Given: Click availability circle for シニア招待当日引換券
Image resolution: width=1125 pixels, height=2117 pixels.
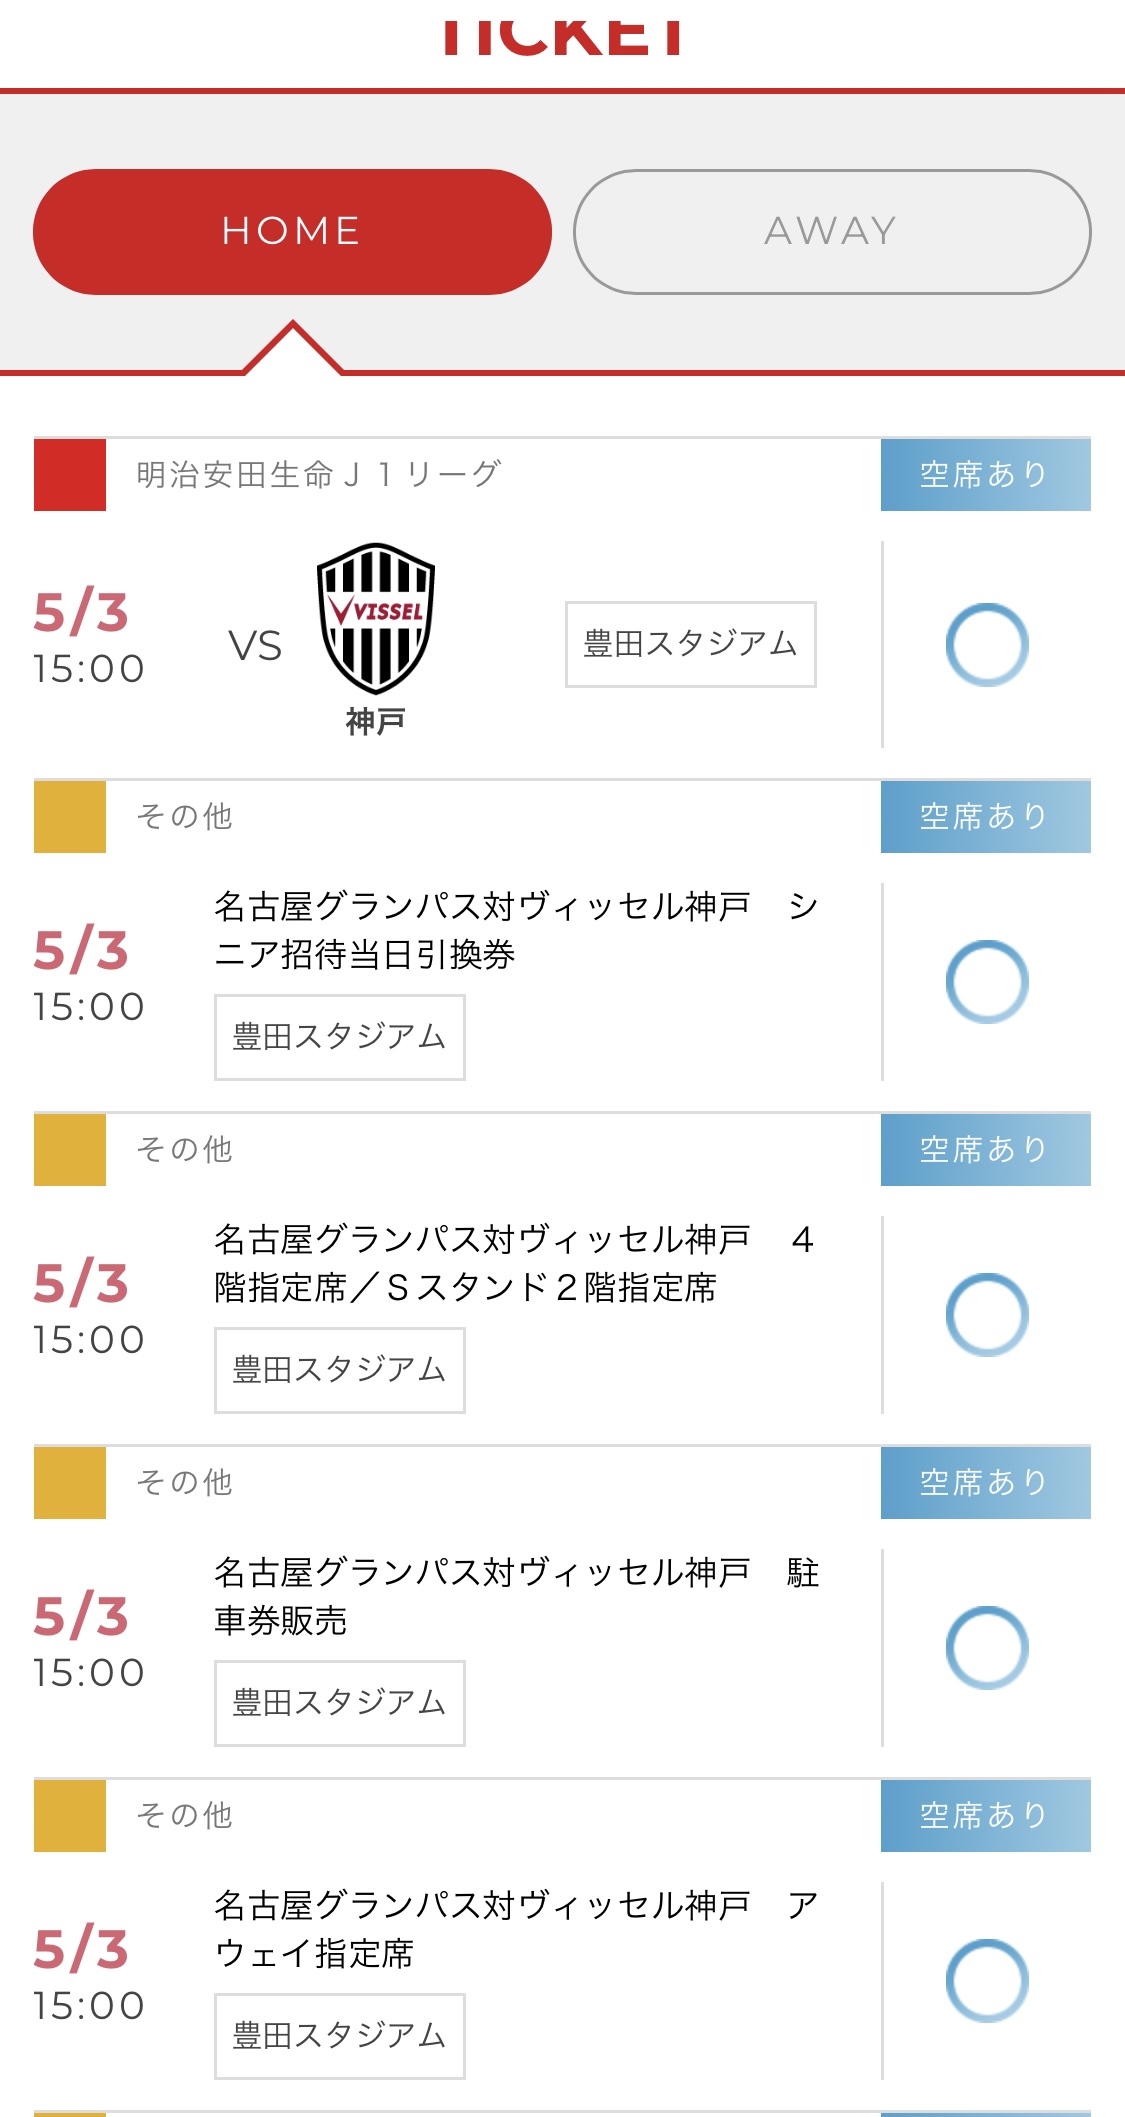Looking at the screenshot, I should pos(987,982).
